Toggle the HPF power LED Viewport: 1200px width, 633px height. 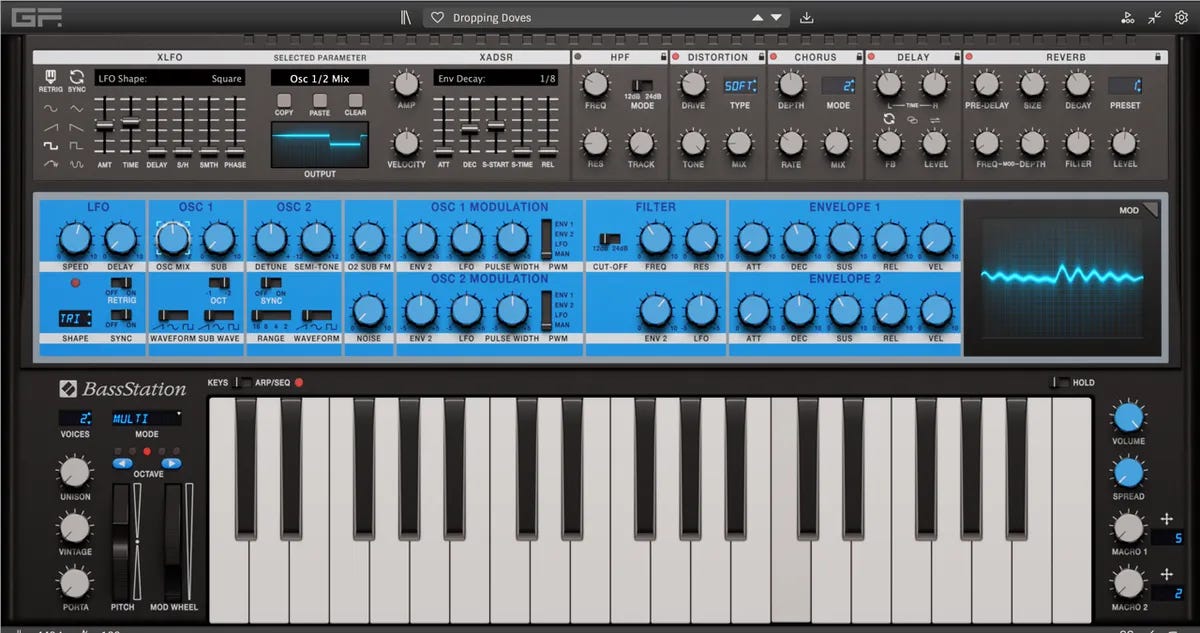click(x=578, y=57)
